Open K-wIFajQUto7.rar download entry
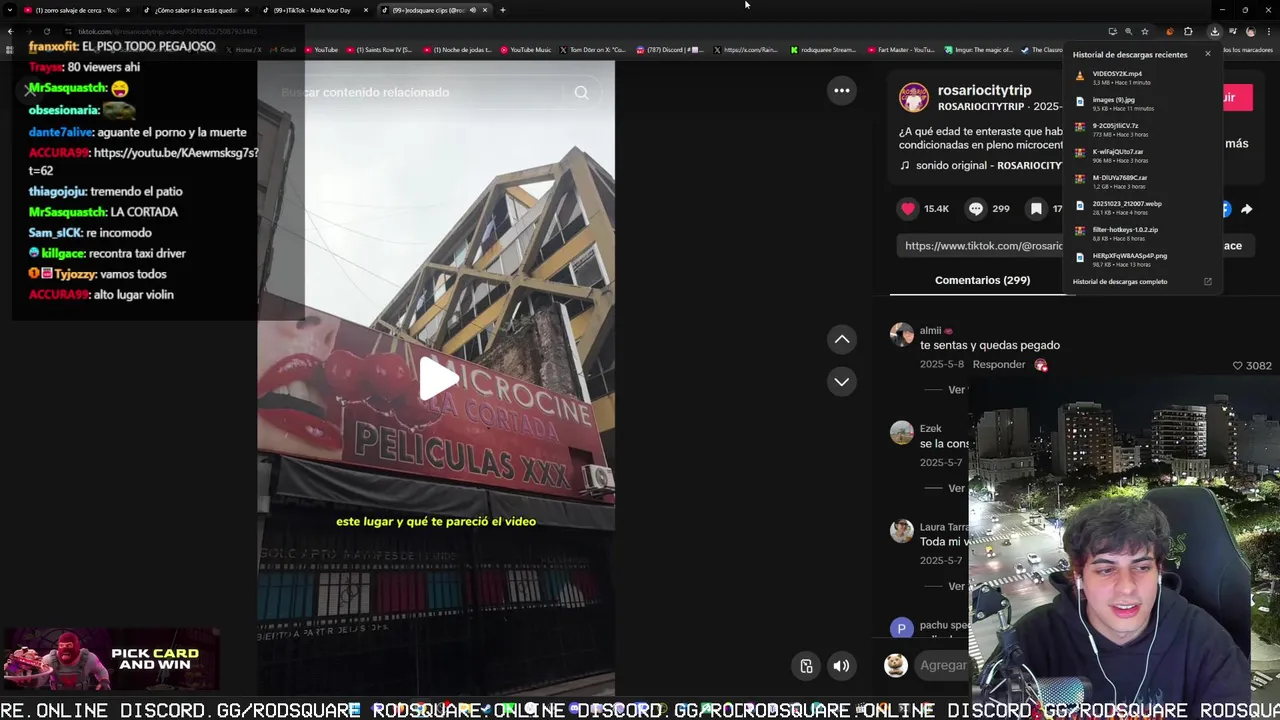The width and height of the screenshot is (1280, 720). (x=1140, y=155)
